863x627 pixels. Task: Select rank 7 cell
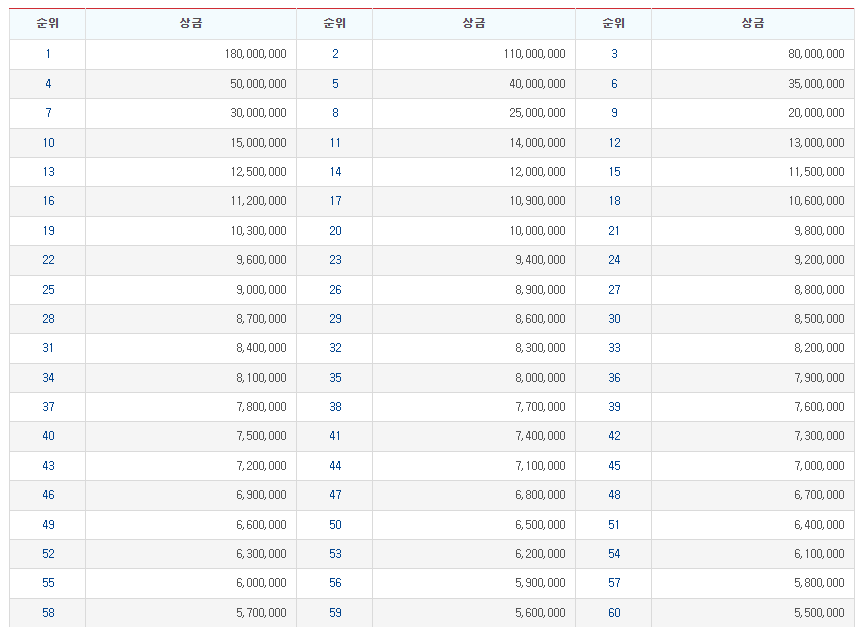48,113
